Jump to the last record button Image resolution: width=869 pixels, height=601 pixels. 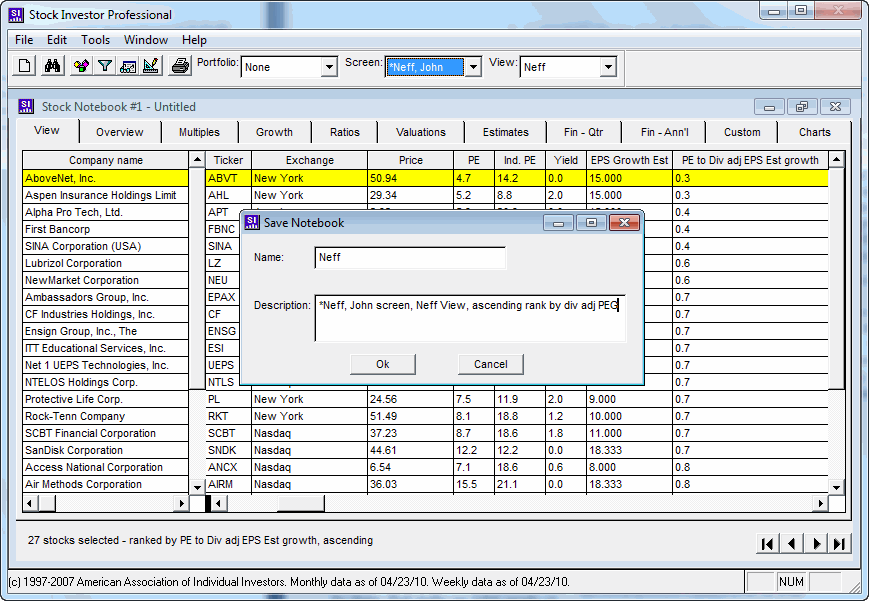click(x=840, y=544)
